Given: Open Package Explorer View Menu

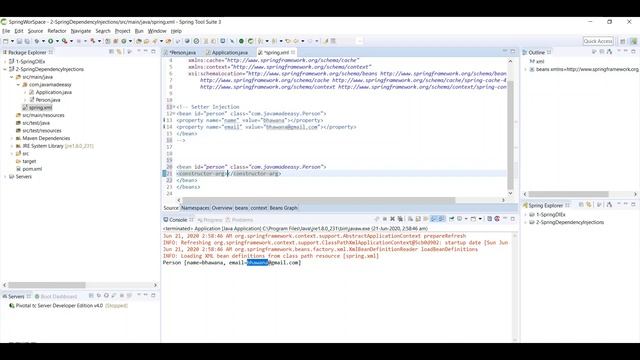Looking at the screenshot, I should click(x=129, y=52).
